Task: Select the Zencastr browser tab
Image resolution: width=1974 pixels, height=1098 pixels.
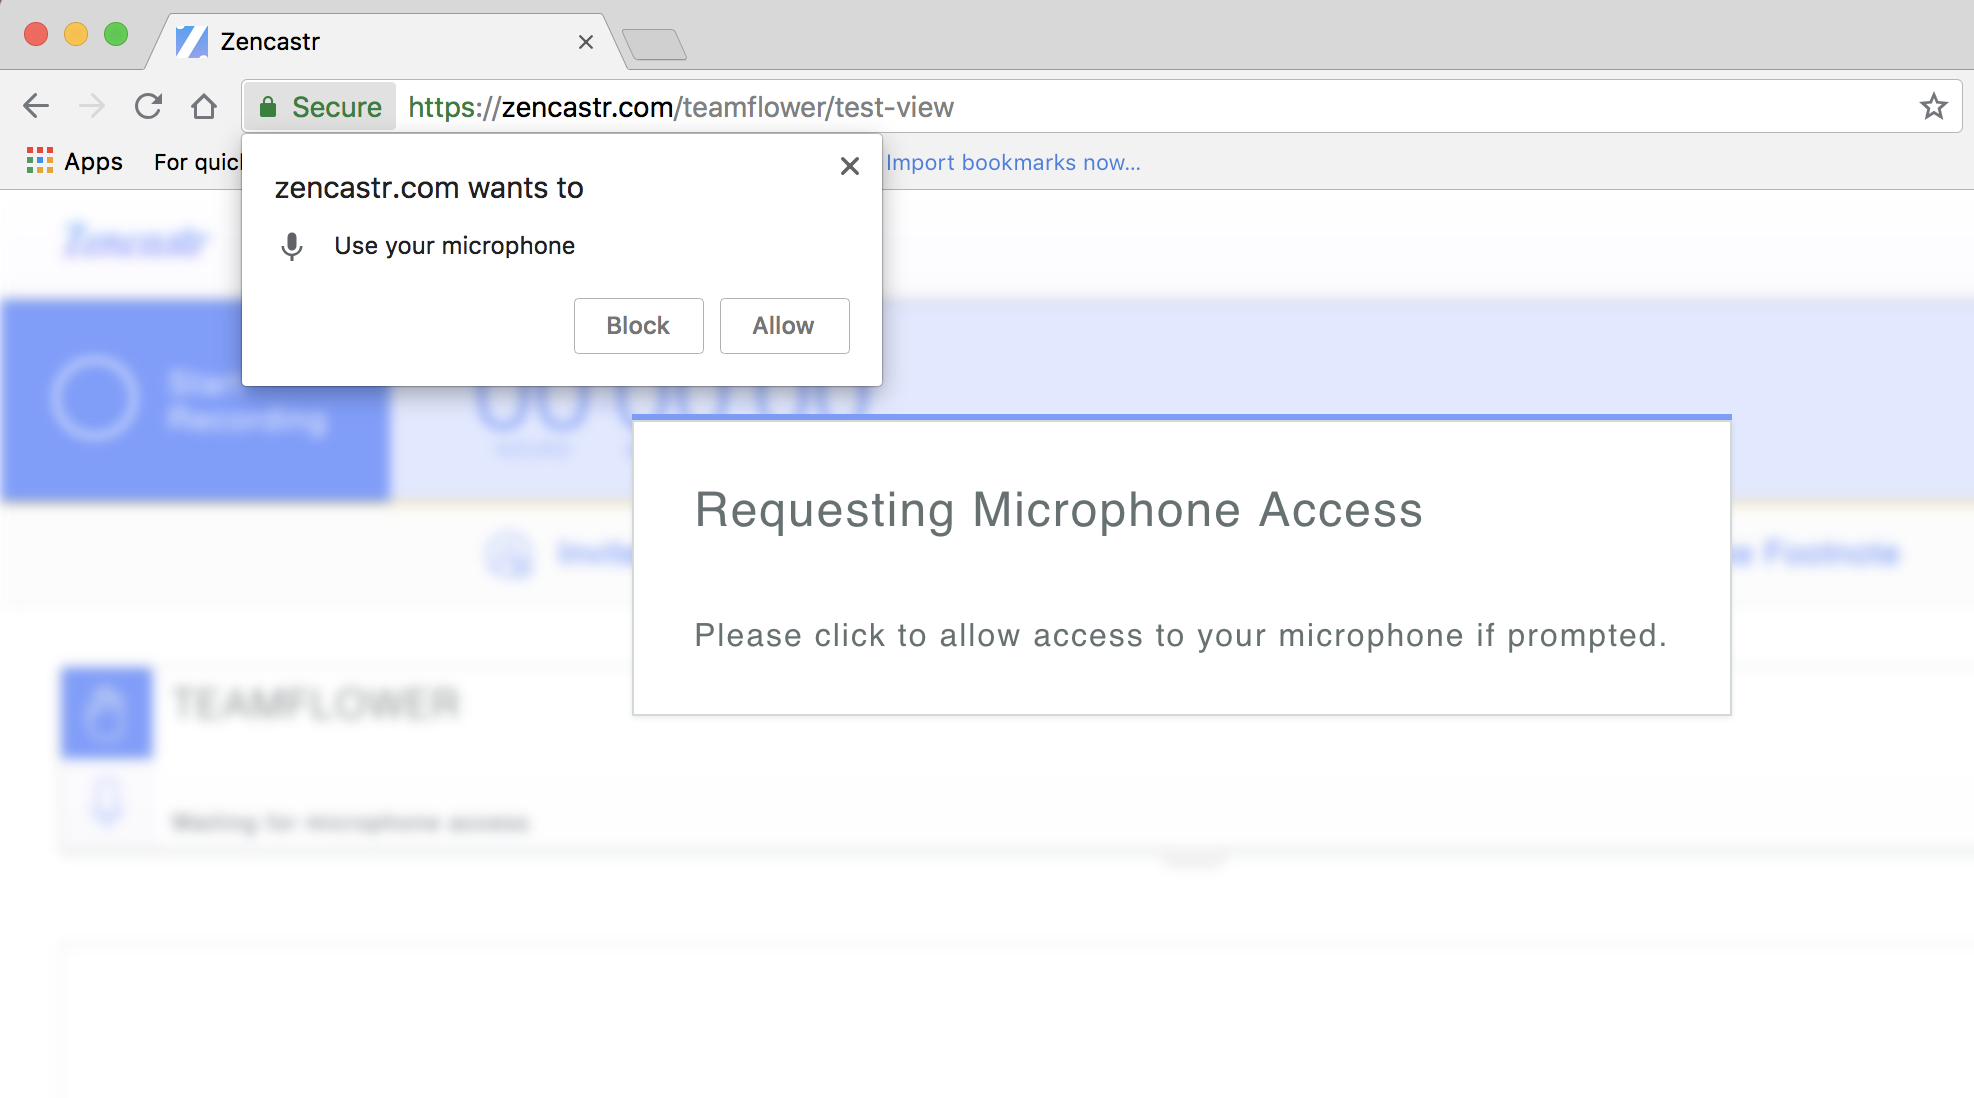Action: (x=385, y=42)
